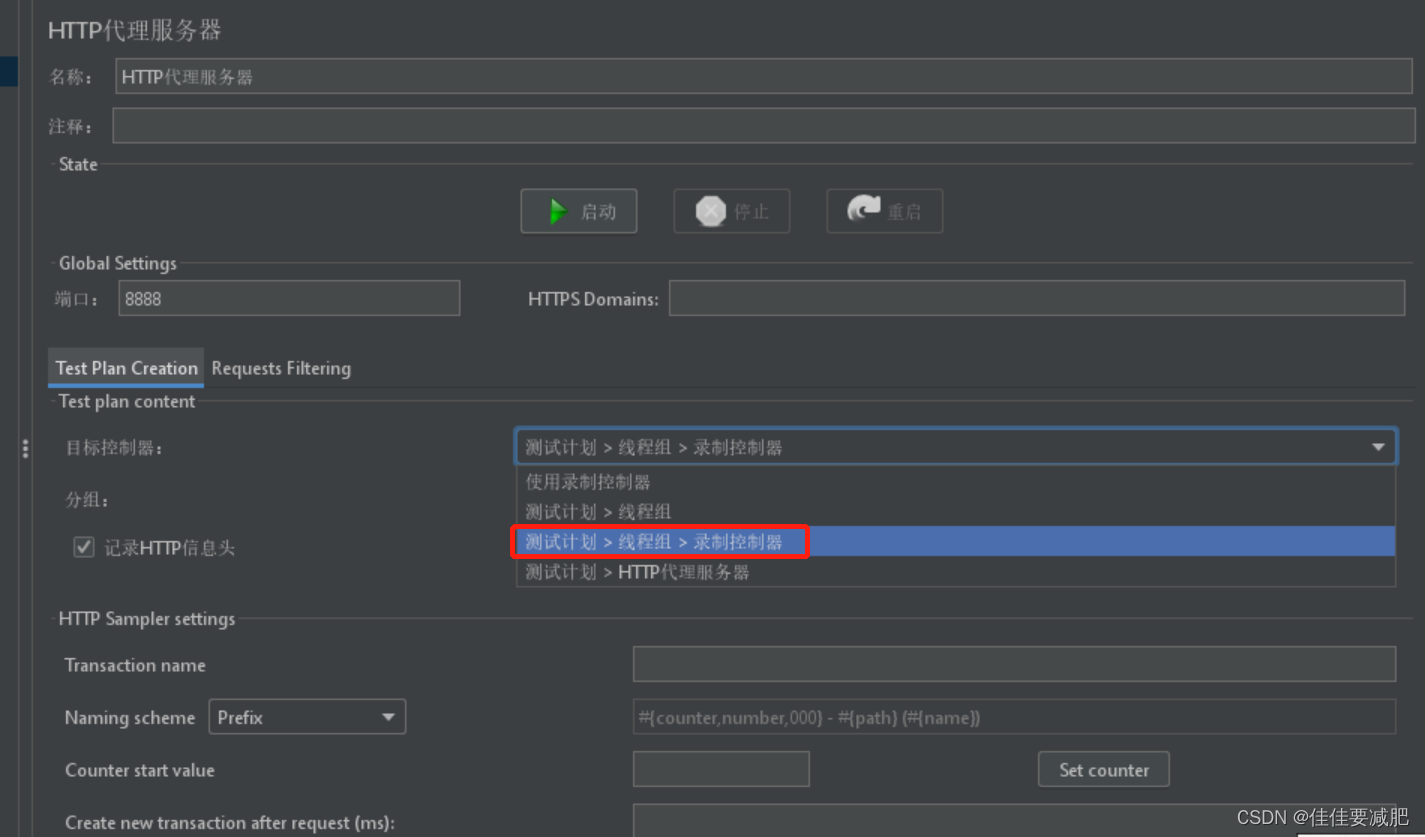
Task: Click the vertical three-dot panel divider handle
Action: 25,449
